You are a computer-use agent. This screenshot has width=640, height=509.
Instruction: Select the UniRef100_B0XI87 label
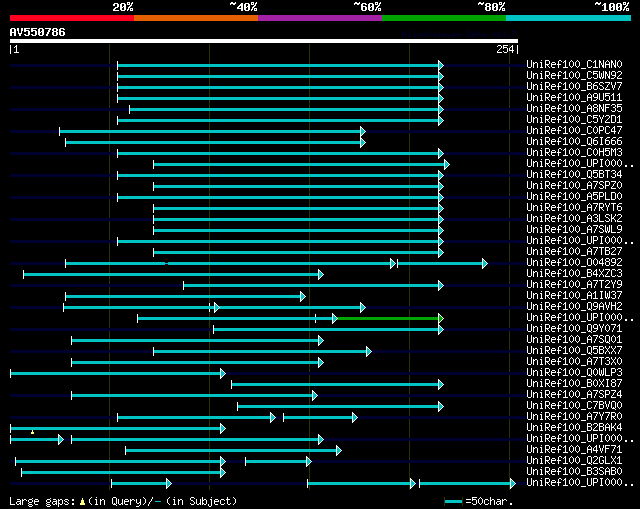point(574,384)
